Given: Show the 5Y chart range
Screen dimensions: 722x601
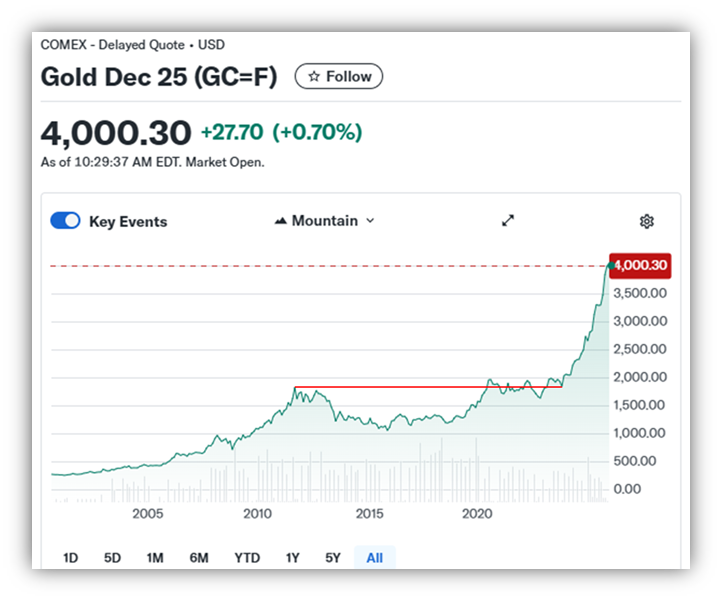Looking at the screenshot, I should tap(333, 558).
